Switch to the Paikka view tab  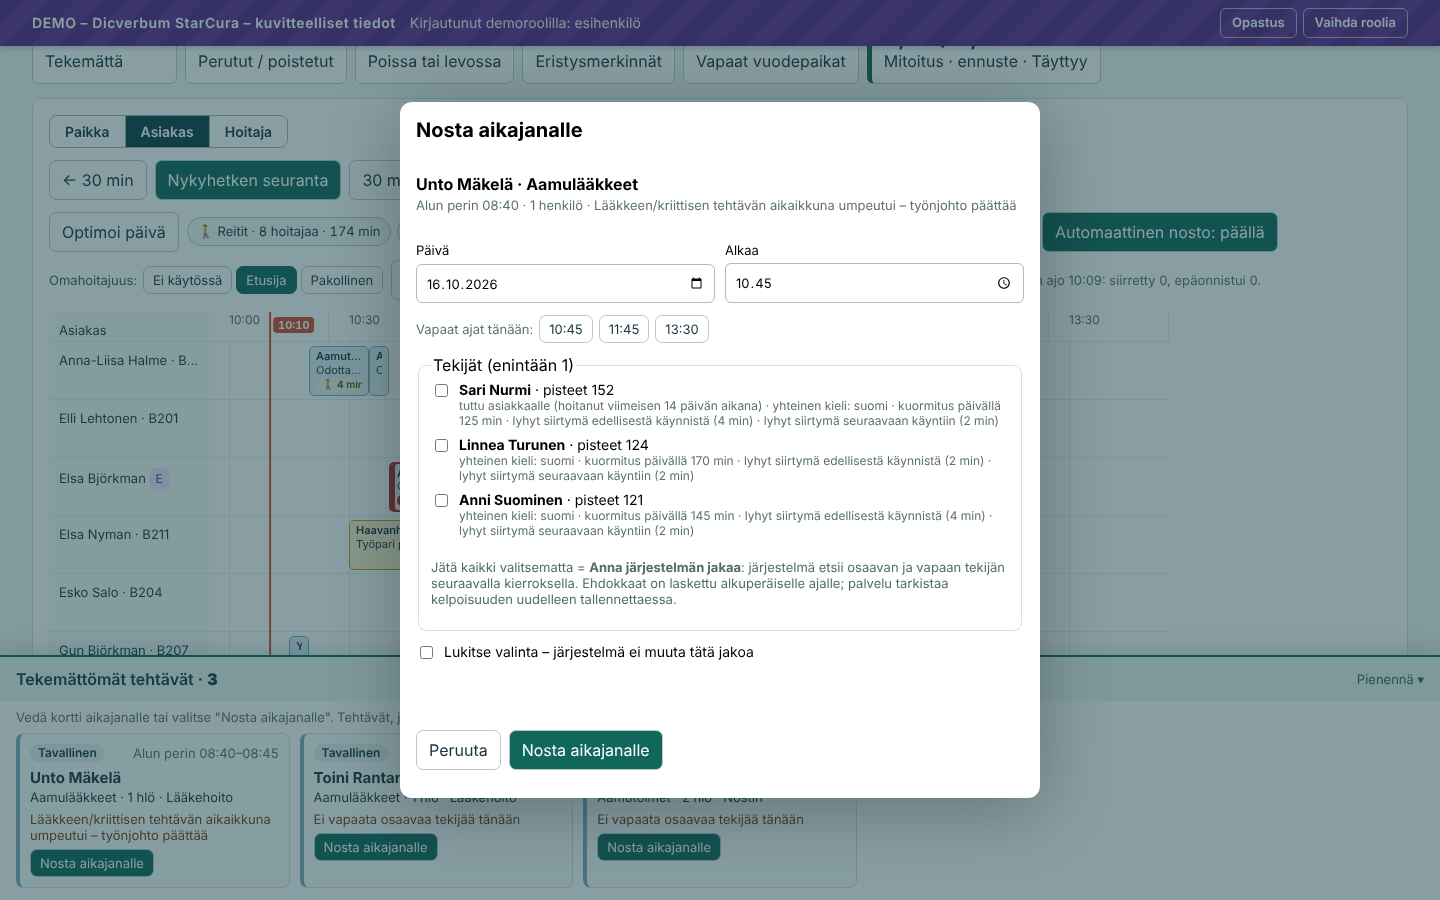coord(87,132)
